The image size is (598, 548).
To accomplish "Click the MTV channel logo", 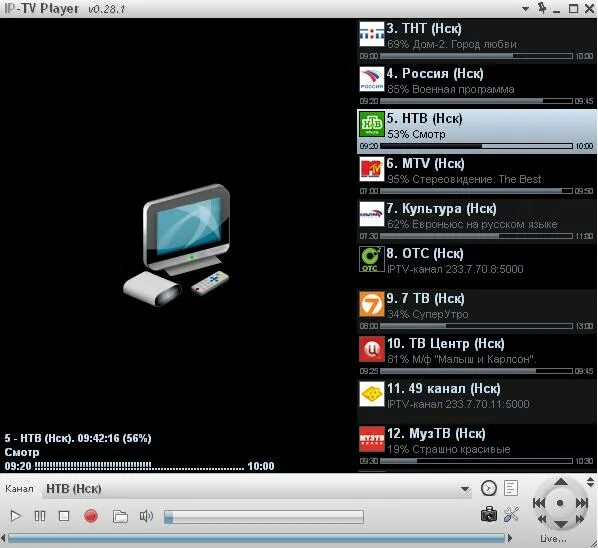I will [x=371, y=169].
